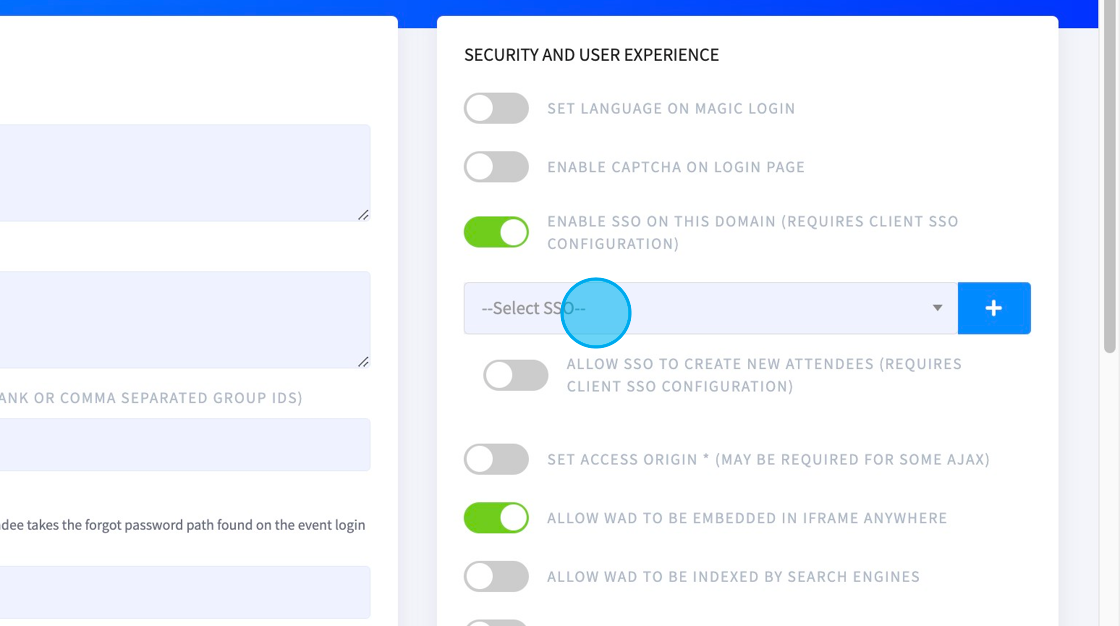The image size is (1120, 626).
Task: Toggle Allow SSO to Create New Attendees
Action: coord(516,375)
